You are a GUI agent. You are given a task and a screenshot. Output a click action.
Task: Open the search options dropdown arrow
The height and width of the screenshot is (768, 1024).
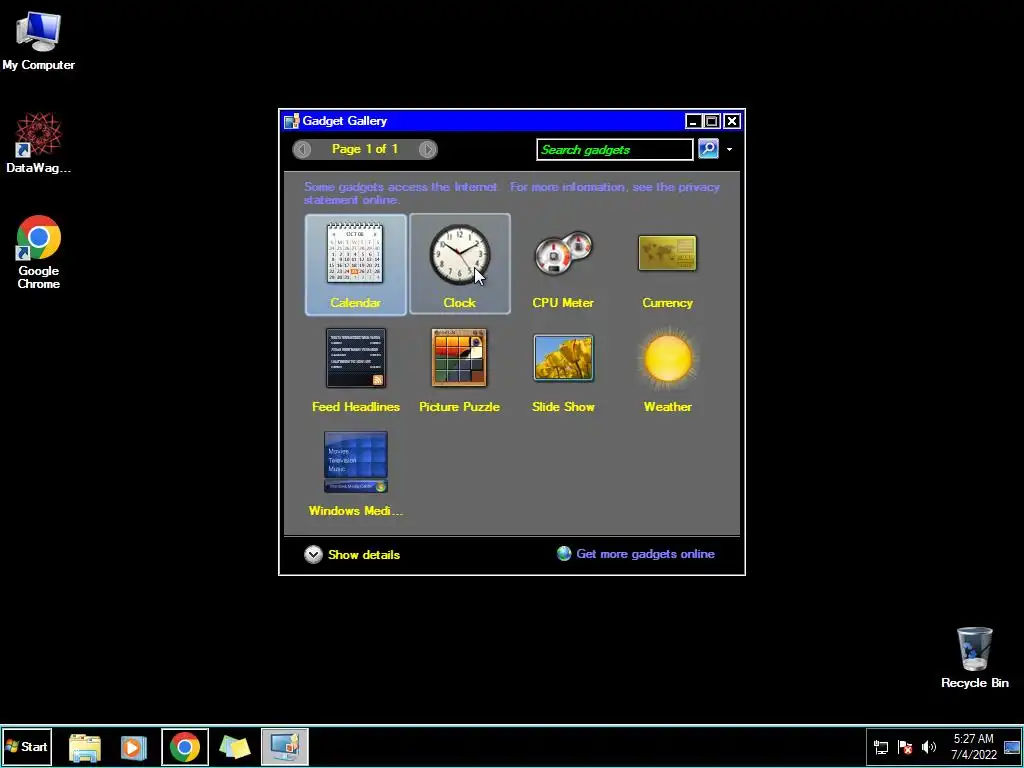pos(729,150)
